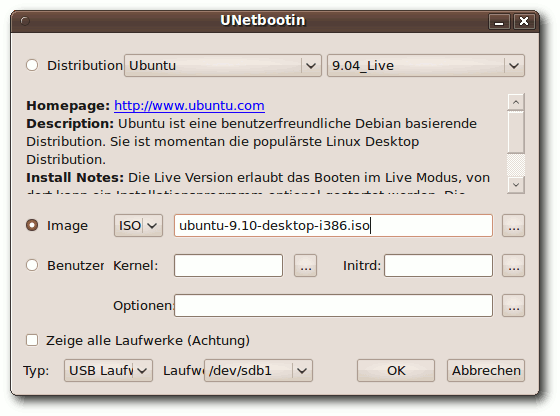Browse for Initrd file button
Viewport: 560px width, 416px height.
(513, 265)
